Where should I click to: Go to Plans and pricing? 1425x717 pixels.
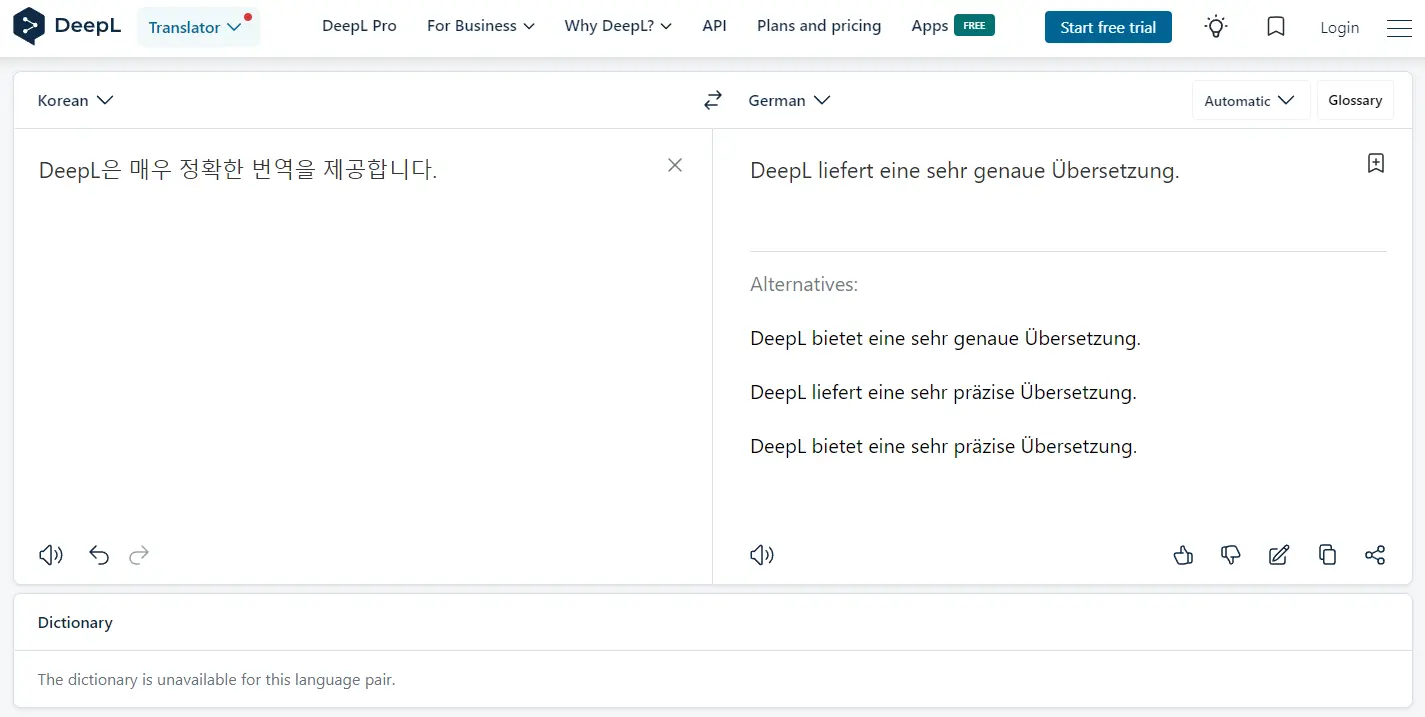819,26
